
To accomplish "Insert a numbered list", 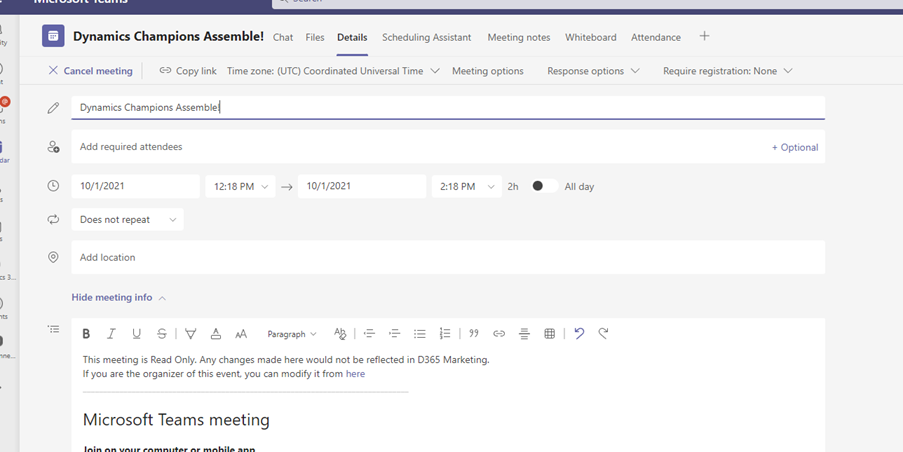I will click(x=445, y=333).
